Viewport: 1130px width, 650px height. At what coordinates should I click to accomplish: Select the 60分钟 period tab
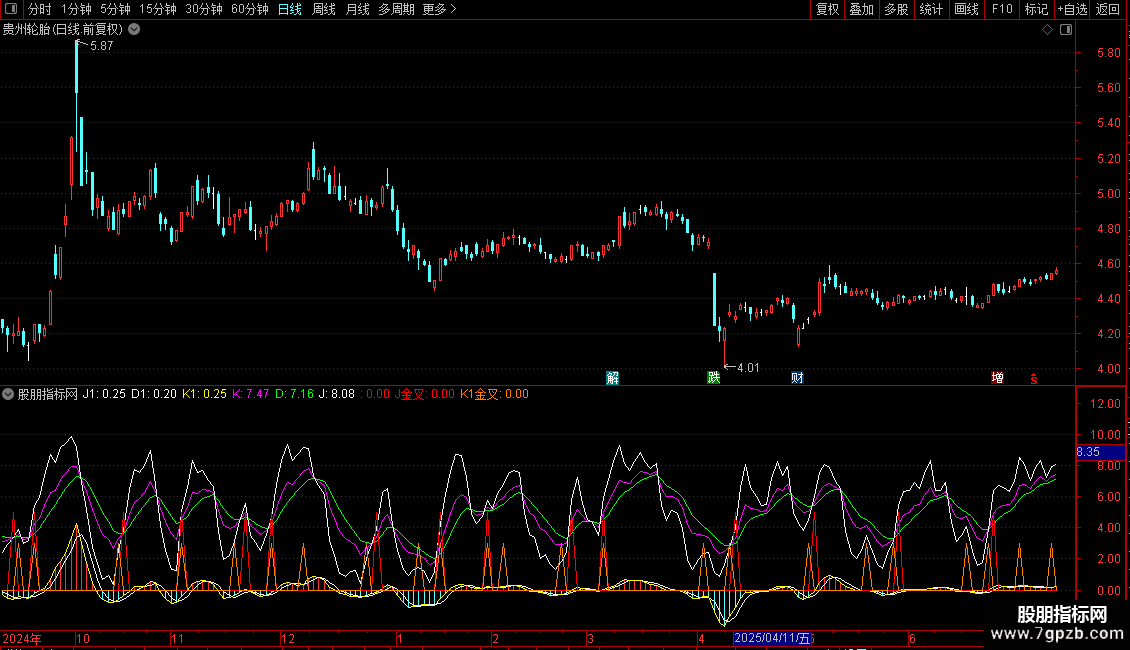tap(249, 10)
